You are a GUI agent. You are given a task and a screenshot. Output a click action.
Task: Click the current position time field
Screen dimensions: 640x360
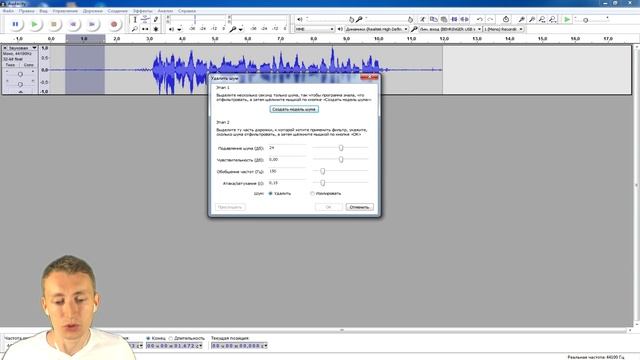(x=239, y=346)
